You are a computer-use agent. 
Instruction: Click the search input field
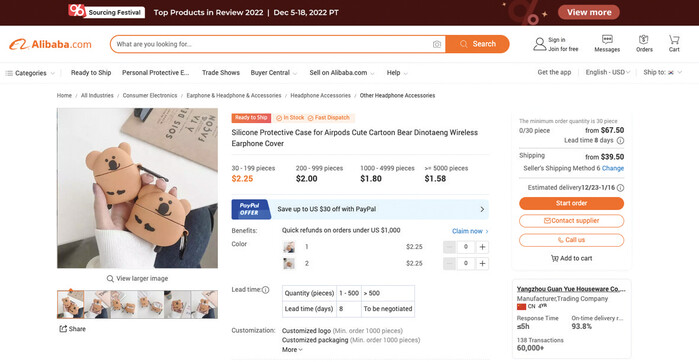[x=272, y=44]
